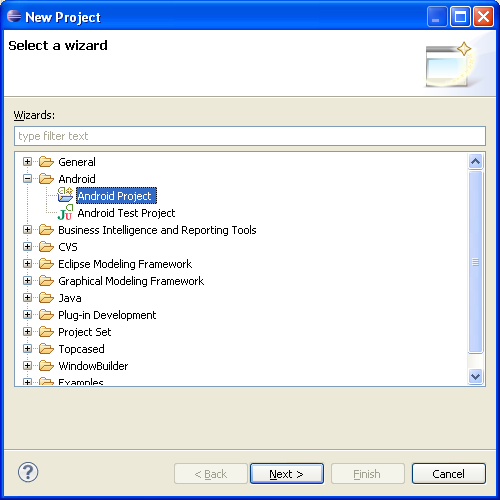Select Android Test Project entry
500x500 pixels.
pos(126,213)
